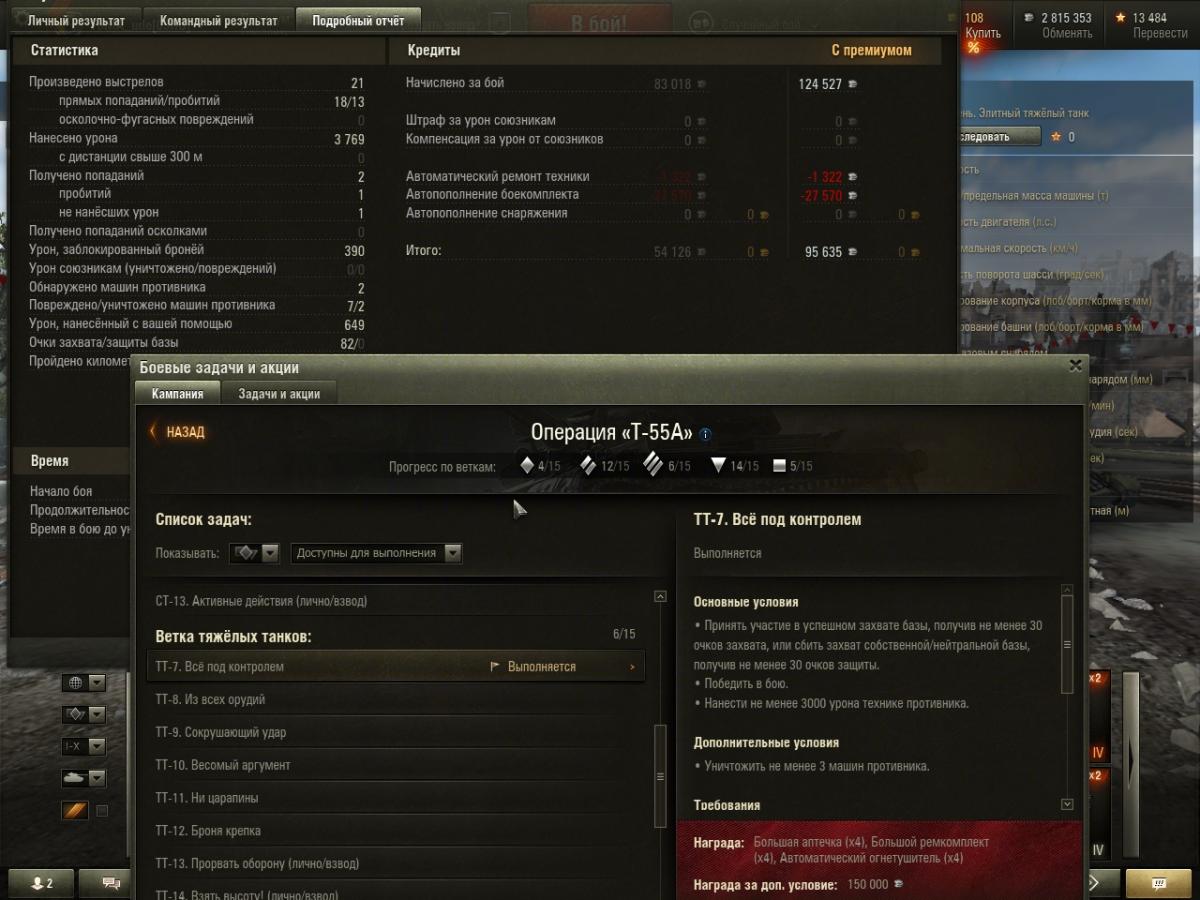This screenshot has width=1200, height=900.
Task: Click the down arrow of conditions scrollbar
Action: (x=1067, y=804)
